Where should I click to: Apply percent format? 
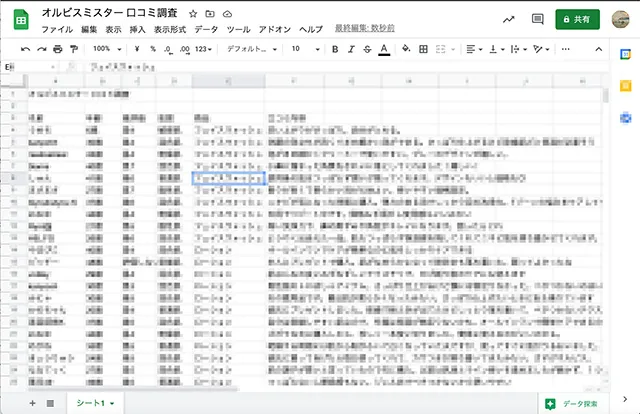[153, 49]
